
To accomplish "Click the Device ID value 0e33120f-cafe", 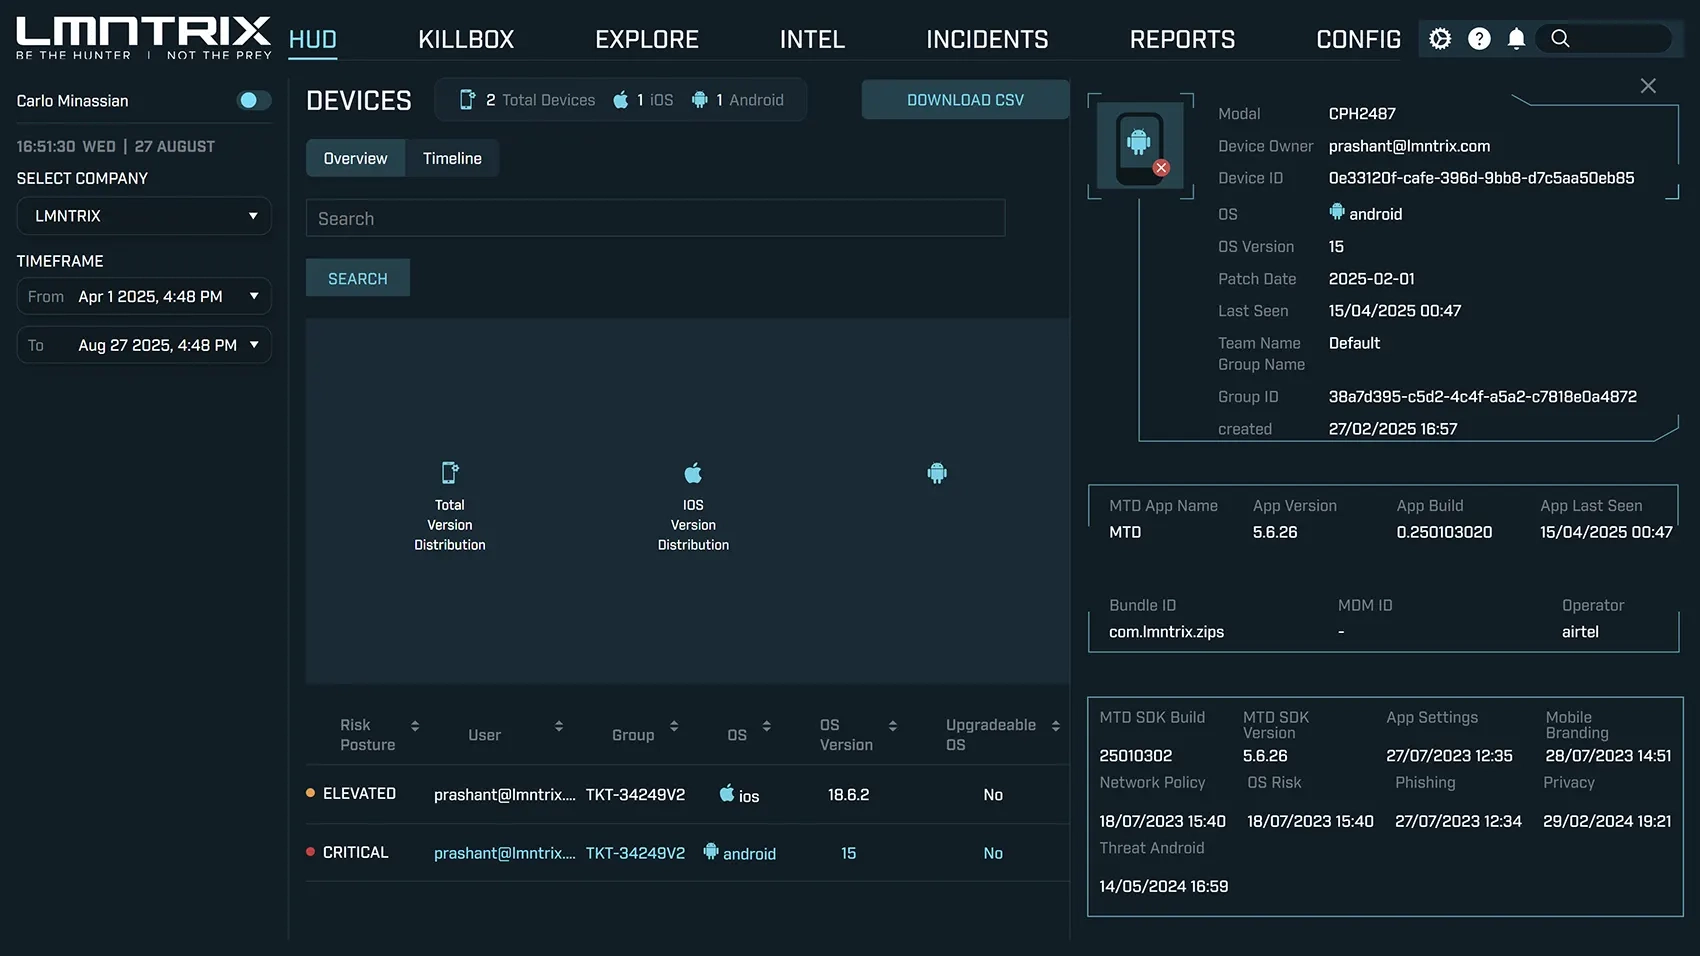I will tap(1481, 178).
